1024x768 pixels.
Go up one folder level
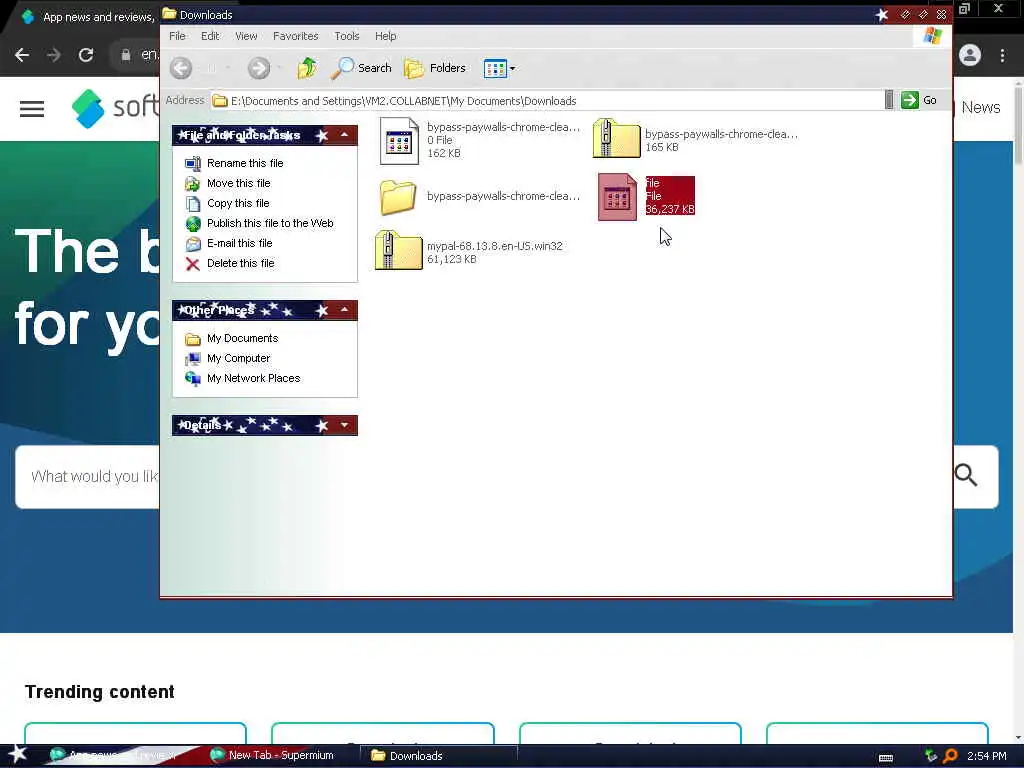(308, 68)
